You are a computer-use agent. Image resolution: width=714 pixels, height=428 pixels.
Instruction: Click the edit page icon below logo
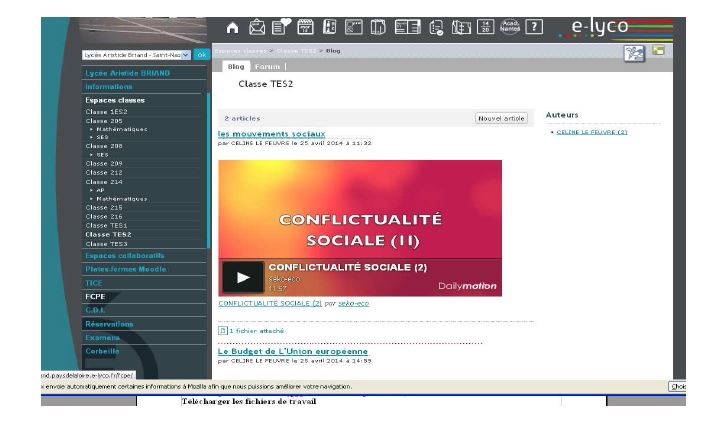[633, 52]
